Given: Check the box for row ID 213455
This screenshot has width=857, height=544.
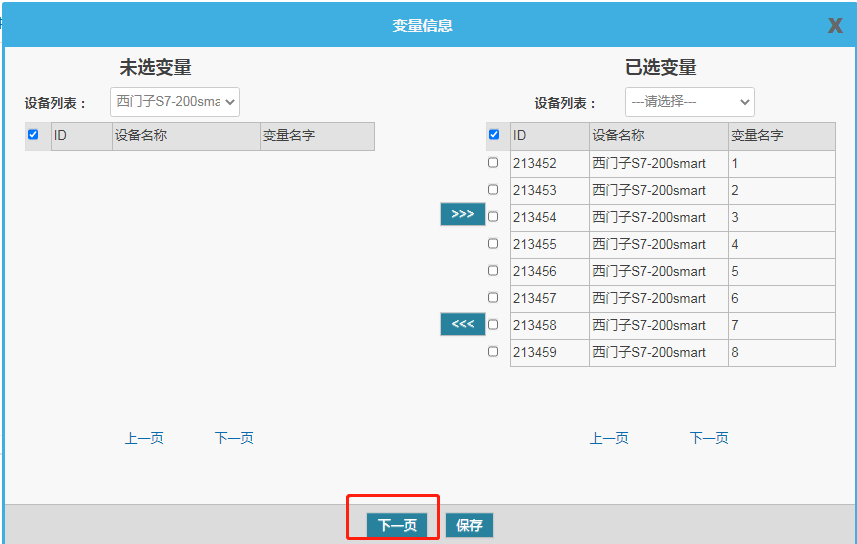Looking at the screenshot, I should coord(493,243).
